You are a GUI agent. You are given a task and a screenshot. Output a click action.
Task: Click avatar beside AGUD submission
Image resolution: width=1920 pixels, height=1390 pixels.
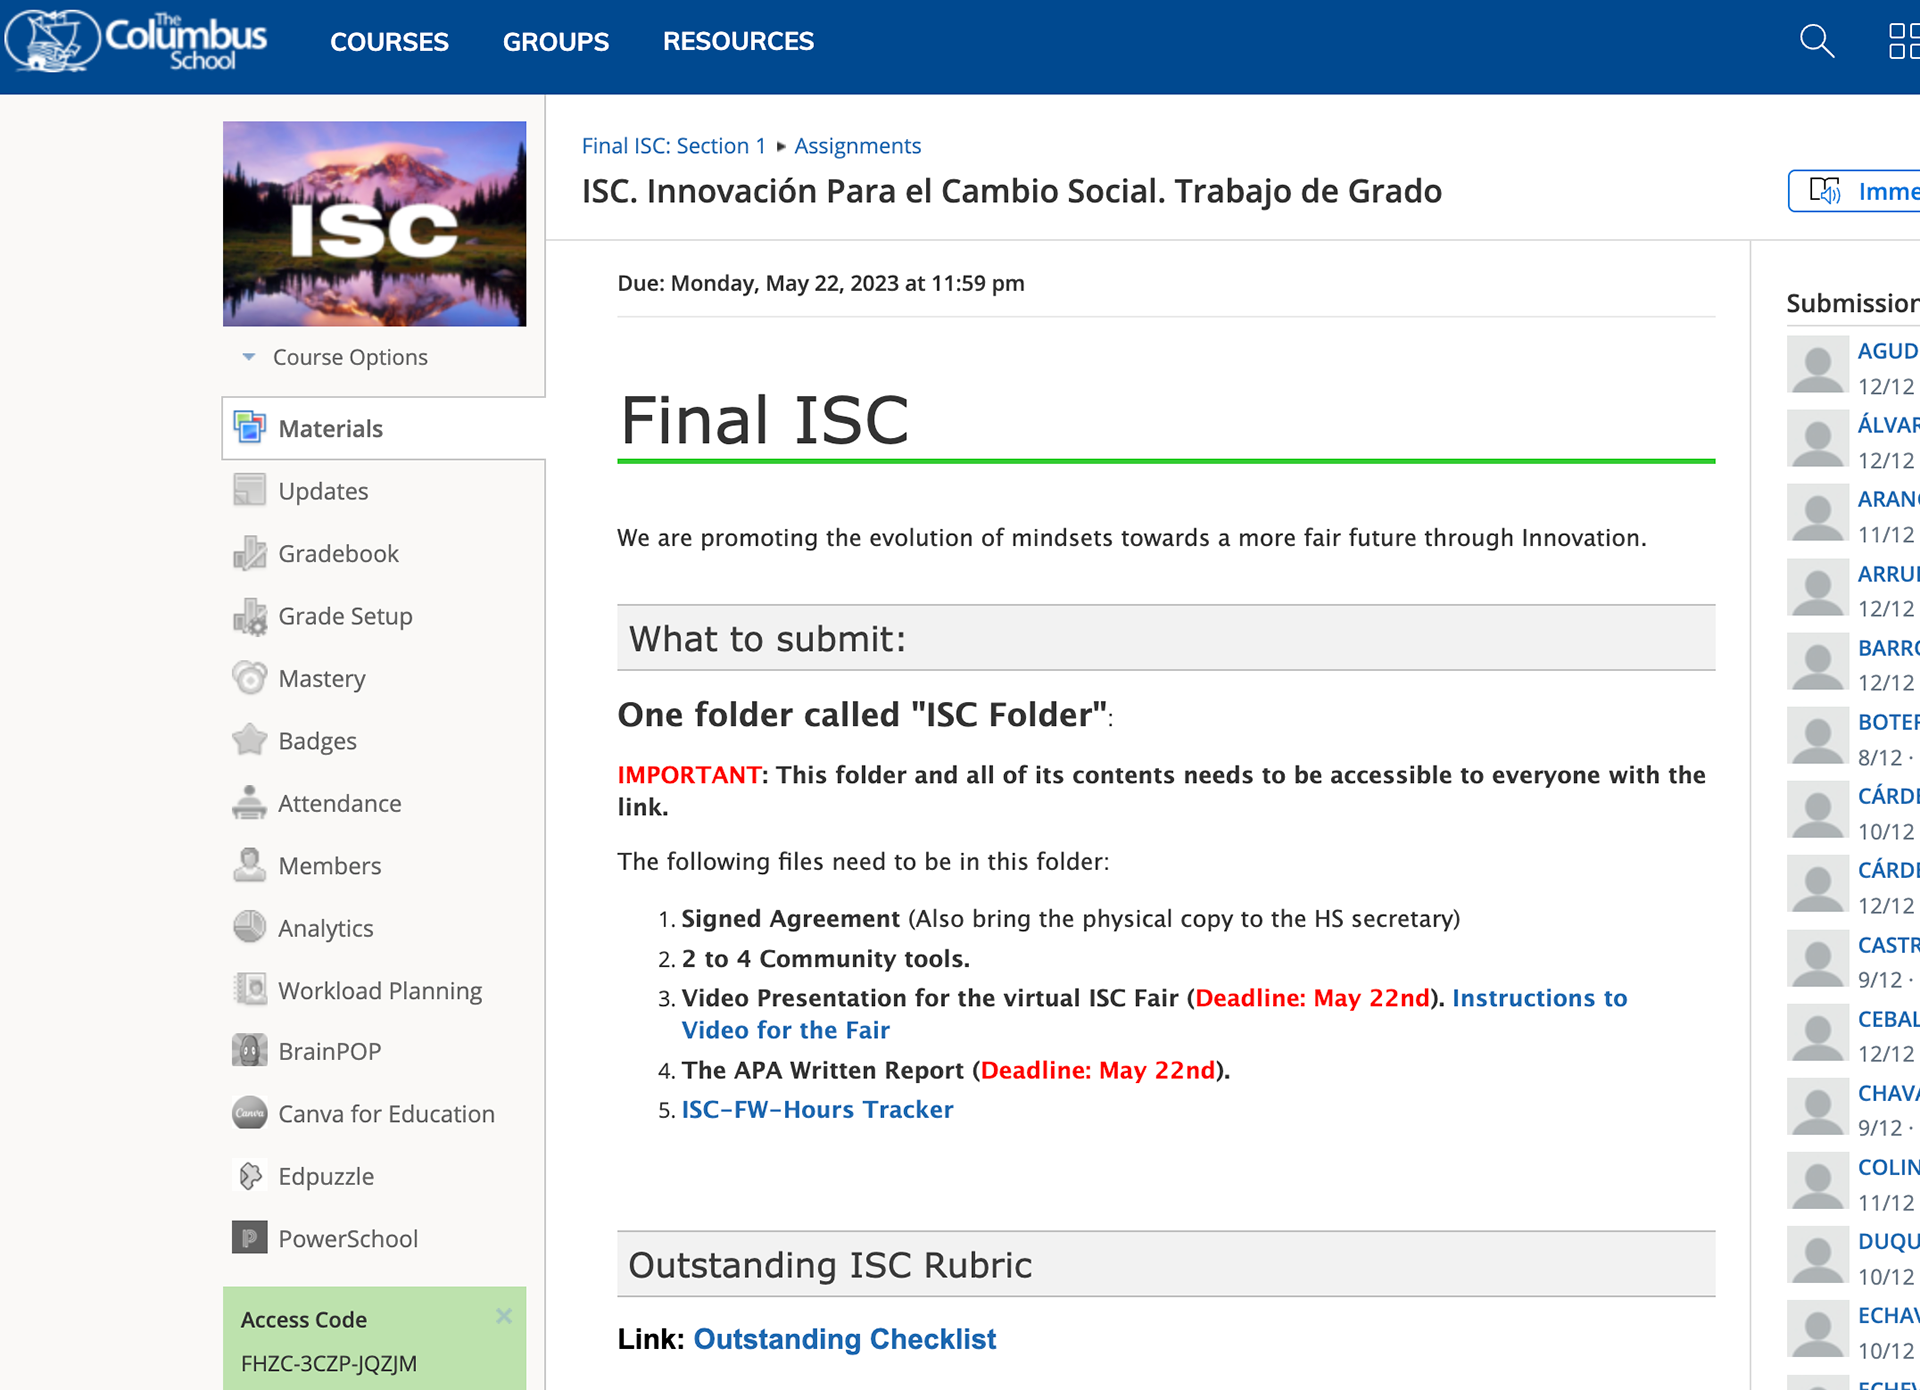coord(1817,365)
